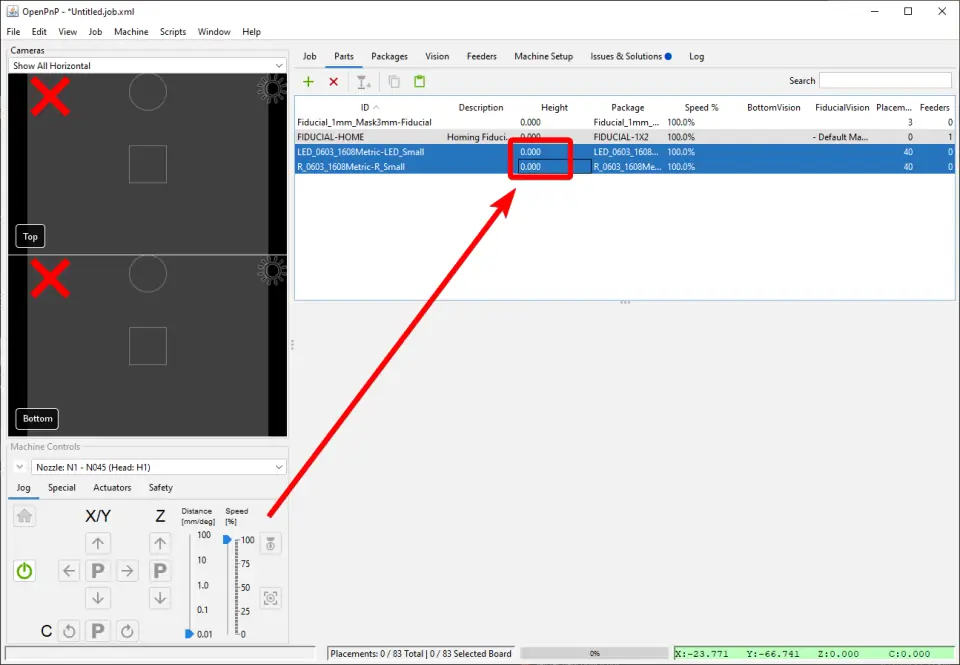Jog X/Y up with the arrow button
This screenshot has width=960, height=665.
98,544
